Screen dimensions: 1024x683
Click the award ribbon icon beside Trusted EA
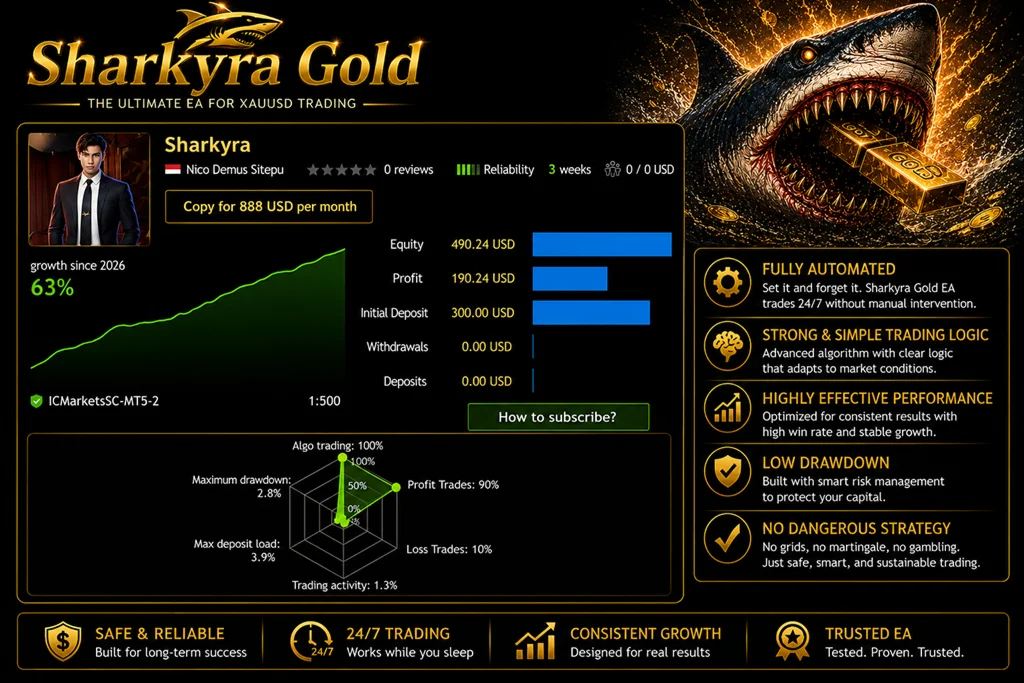tap(792, 641)
